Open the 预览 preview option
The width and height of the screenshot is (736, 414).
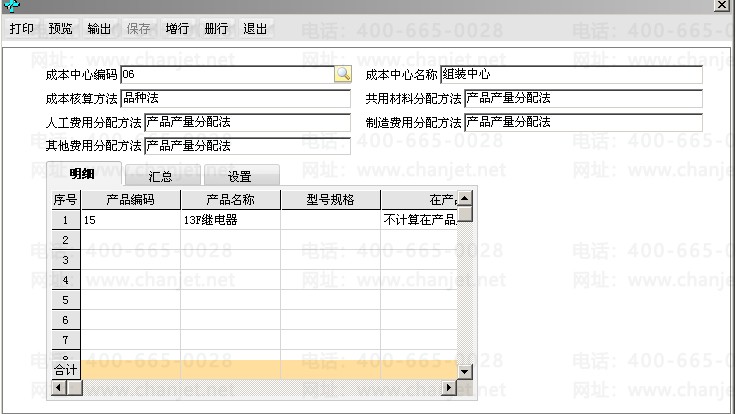click(x=61, y=29)
